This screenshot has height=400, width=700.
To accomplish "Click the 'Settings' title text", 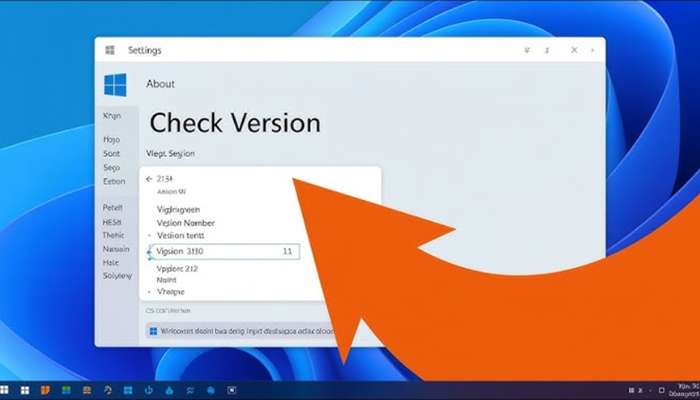I will tap(145, 50).
